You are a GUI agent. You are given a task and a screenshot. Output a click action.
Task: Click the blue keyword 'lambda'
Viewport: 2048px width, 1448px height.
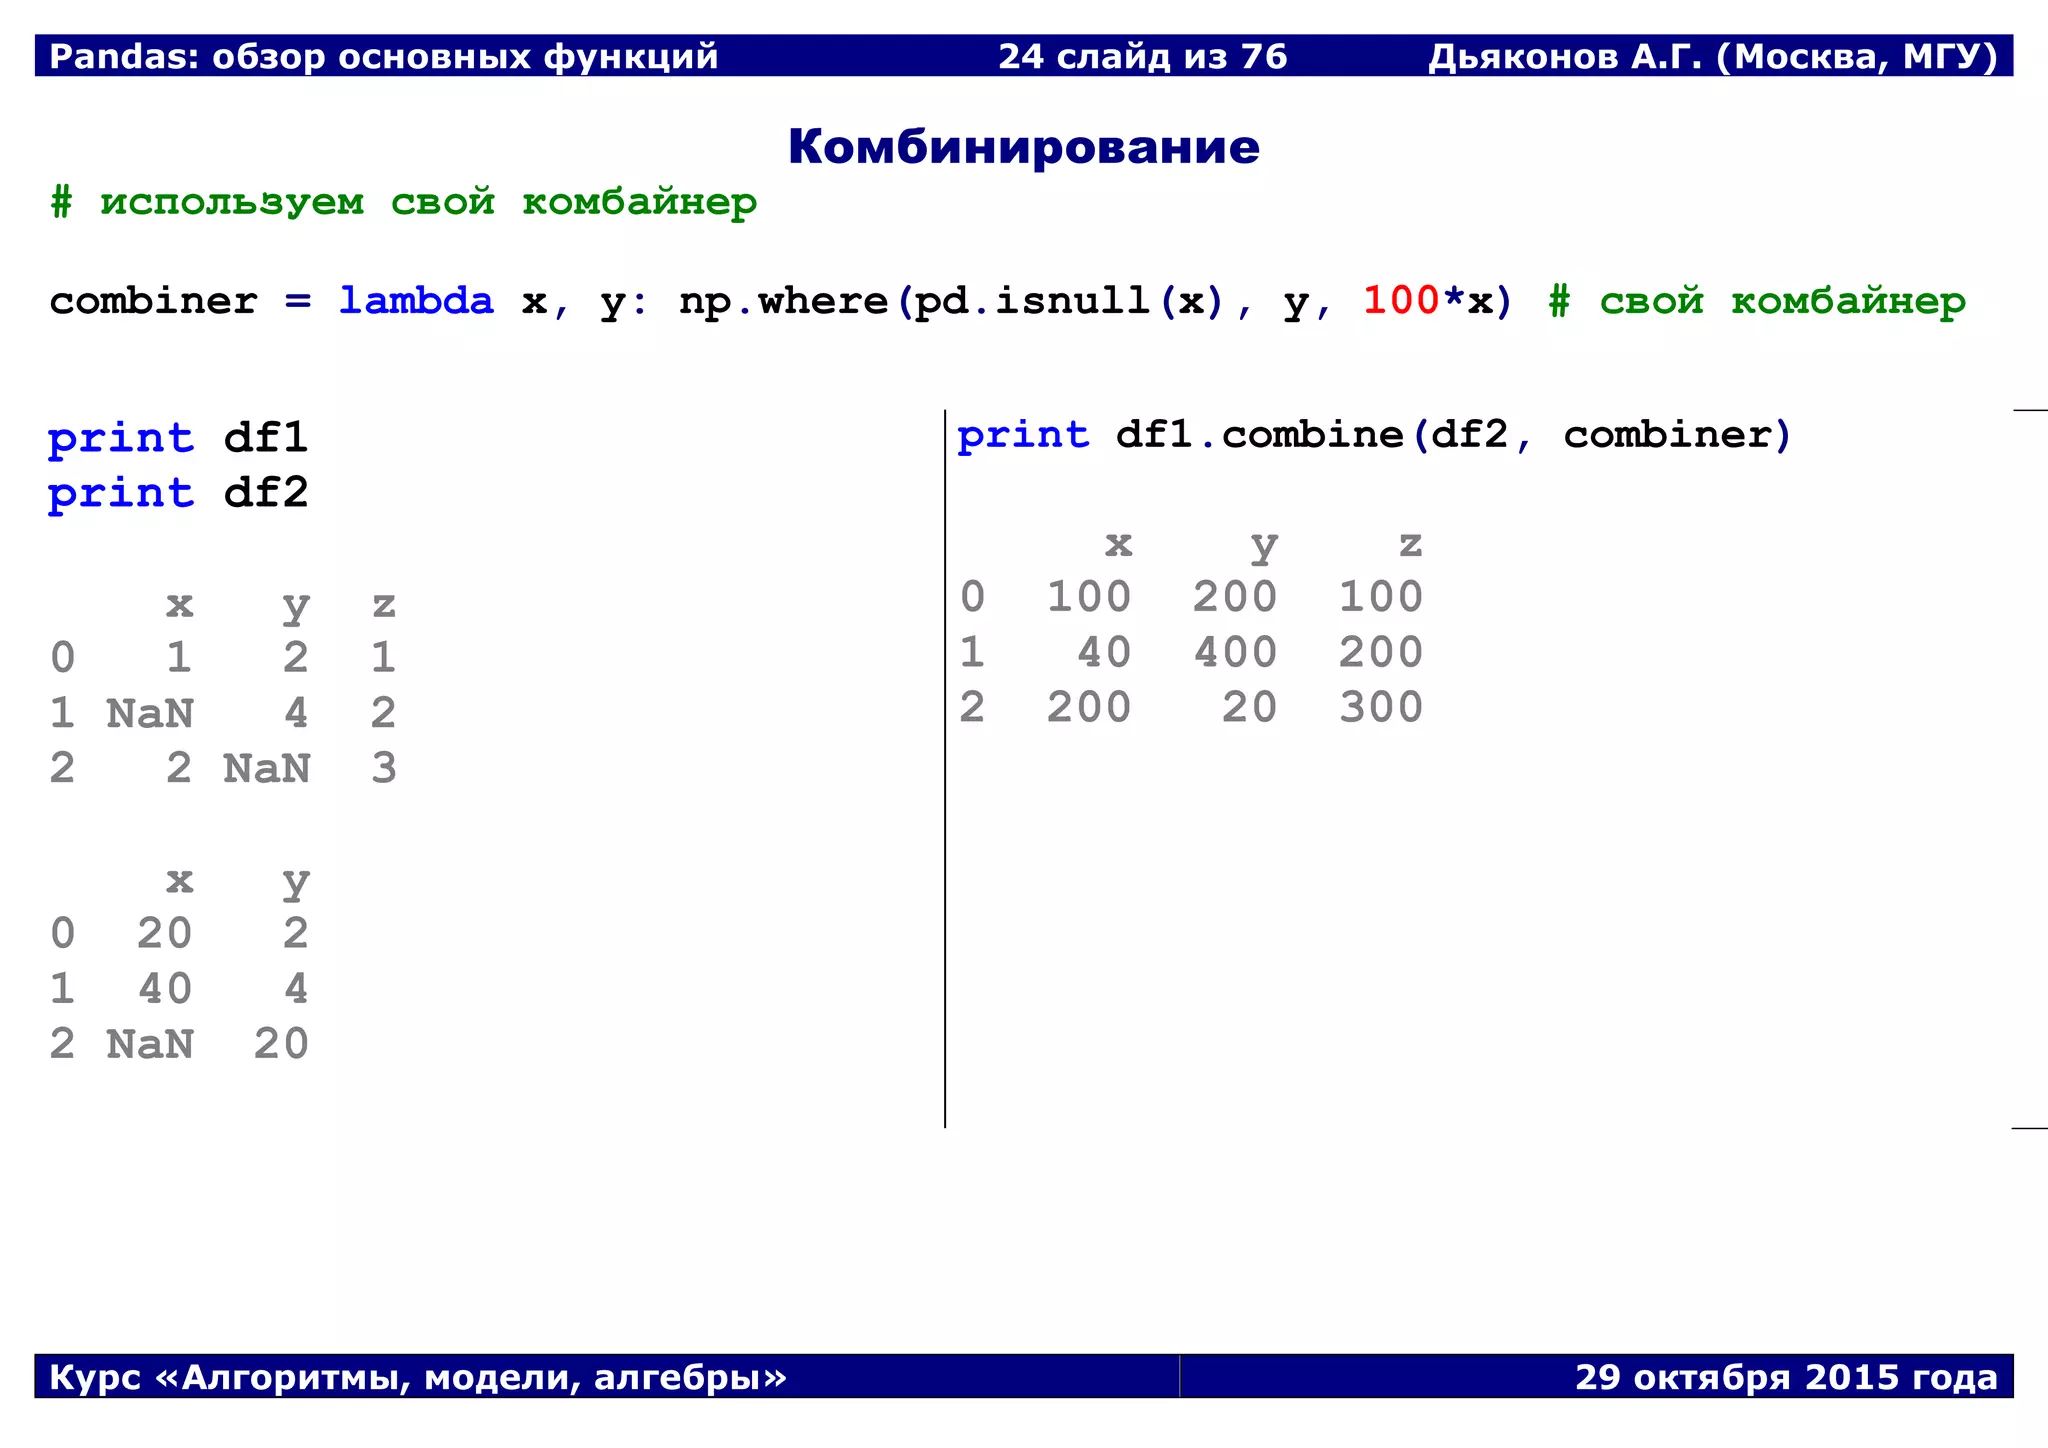[x=416, y=300]
